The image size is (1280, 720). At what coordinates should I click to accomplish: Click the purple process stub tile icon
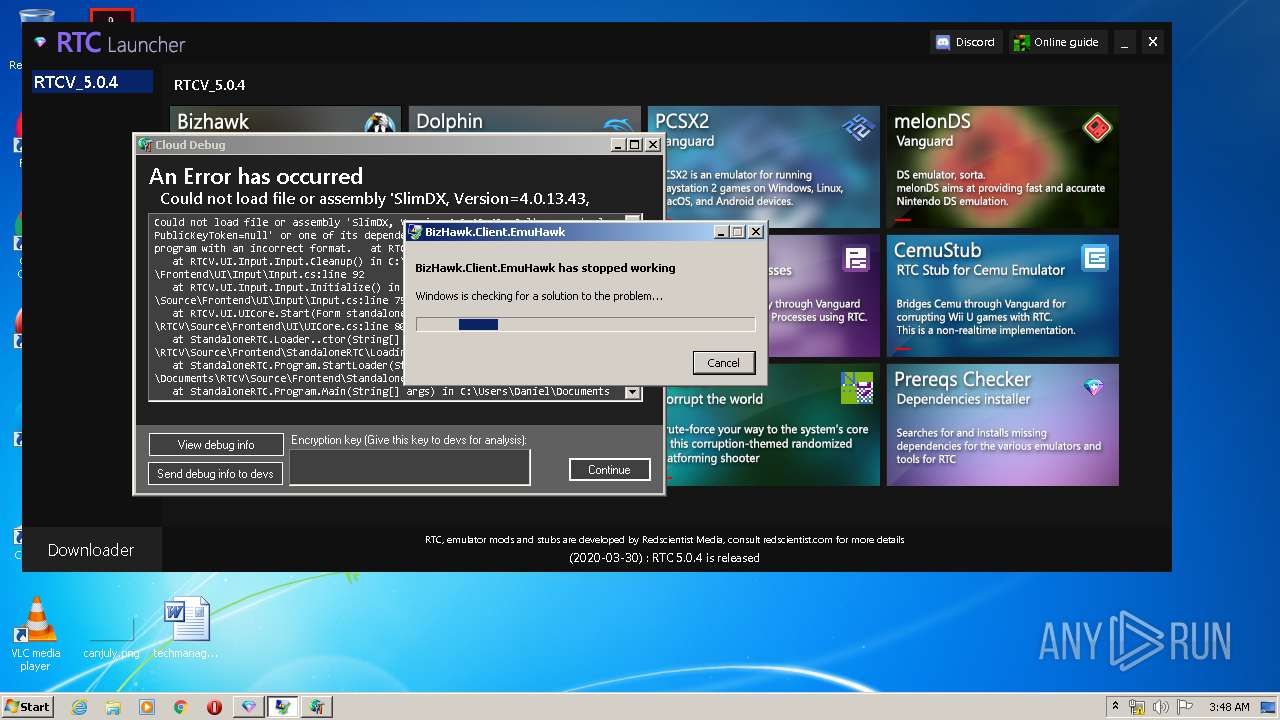(x=856, y=259)
